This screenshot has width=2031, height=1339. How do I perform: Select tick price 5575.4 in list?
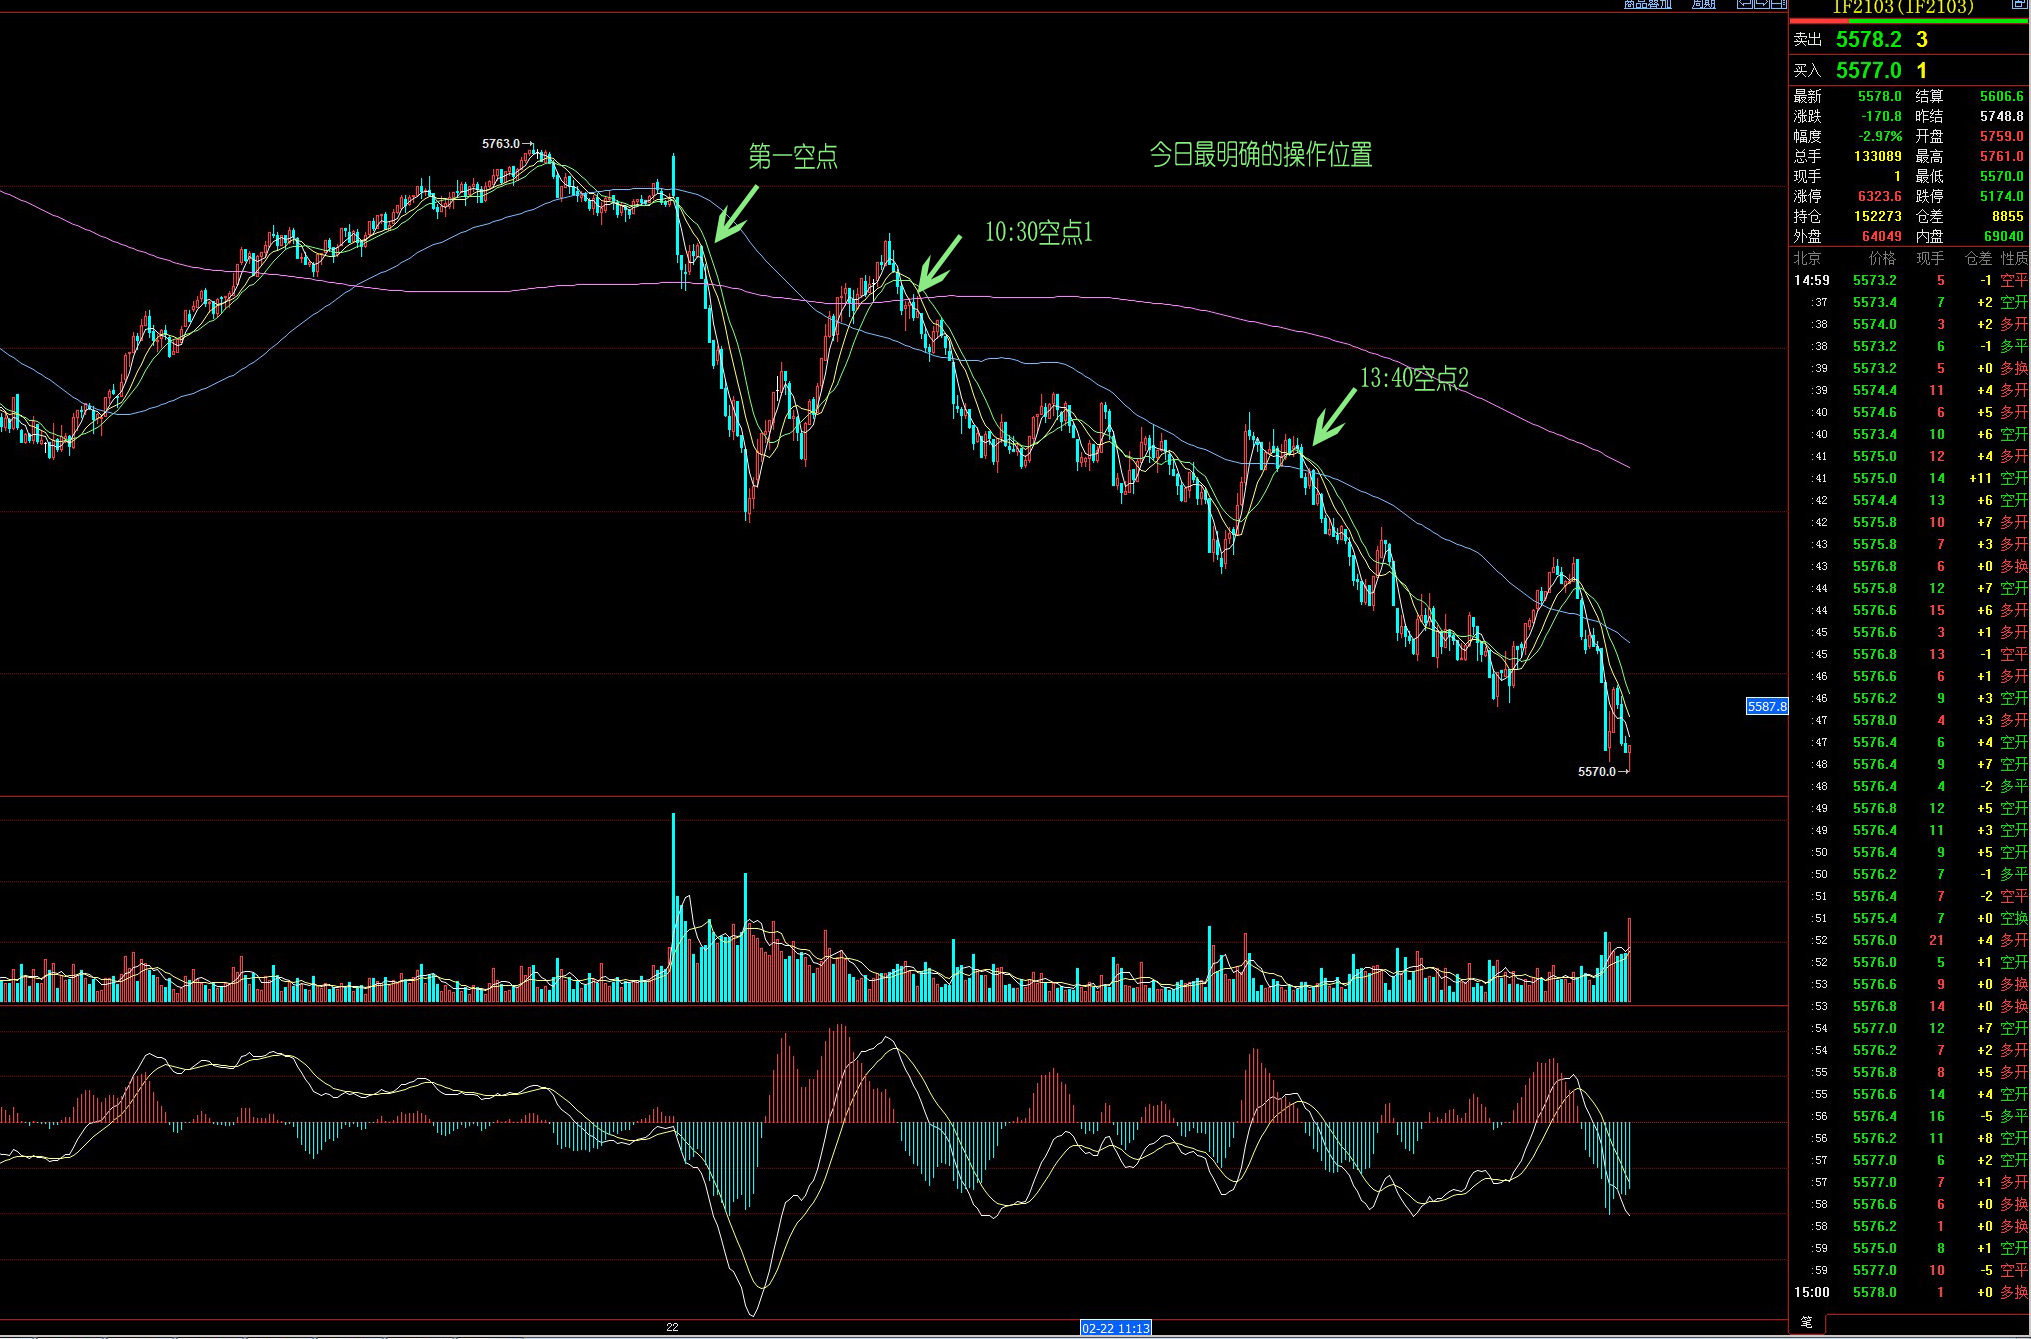tap(1874, 918)
